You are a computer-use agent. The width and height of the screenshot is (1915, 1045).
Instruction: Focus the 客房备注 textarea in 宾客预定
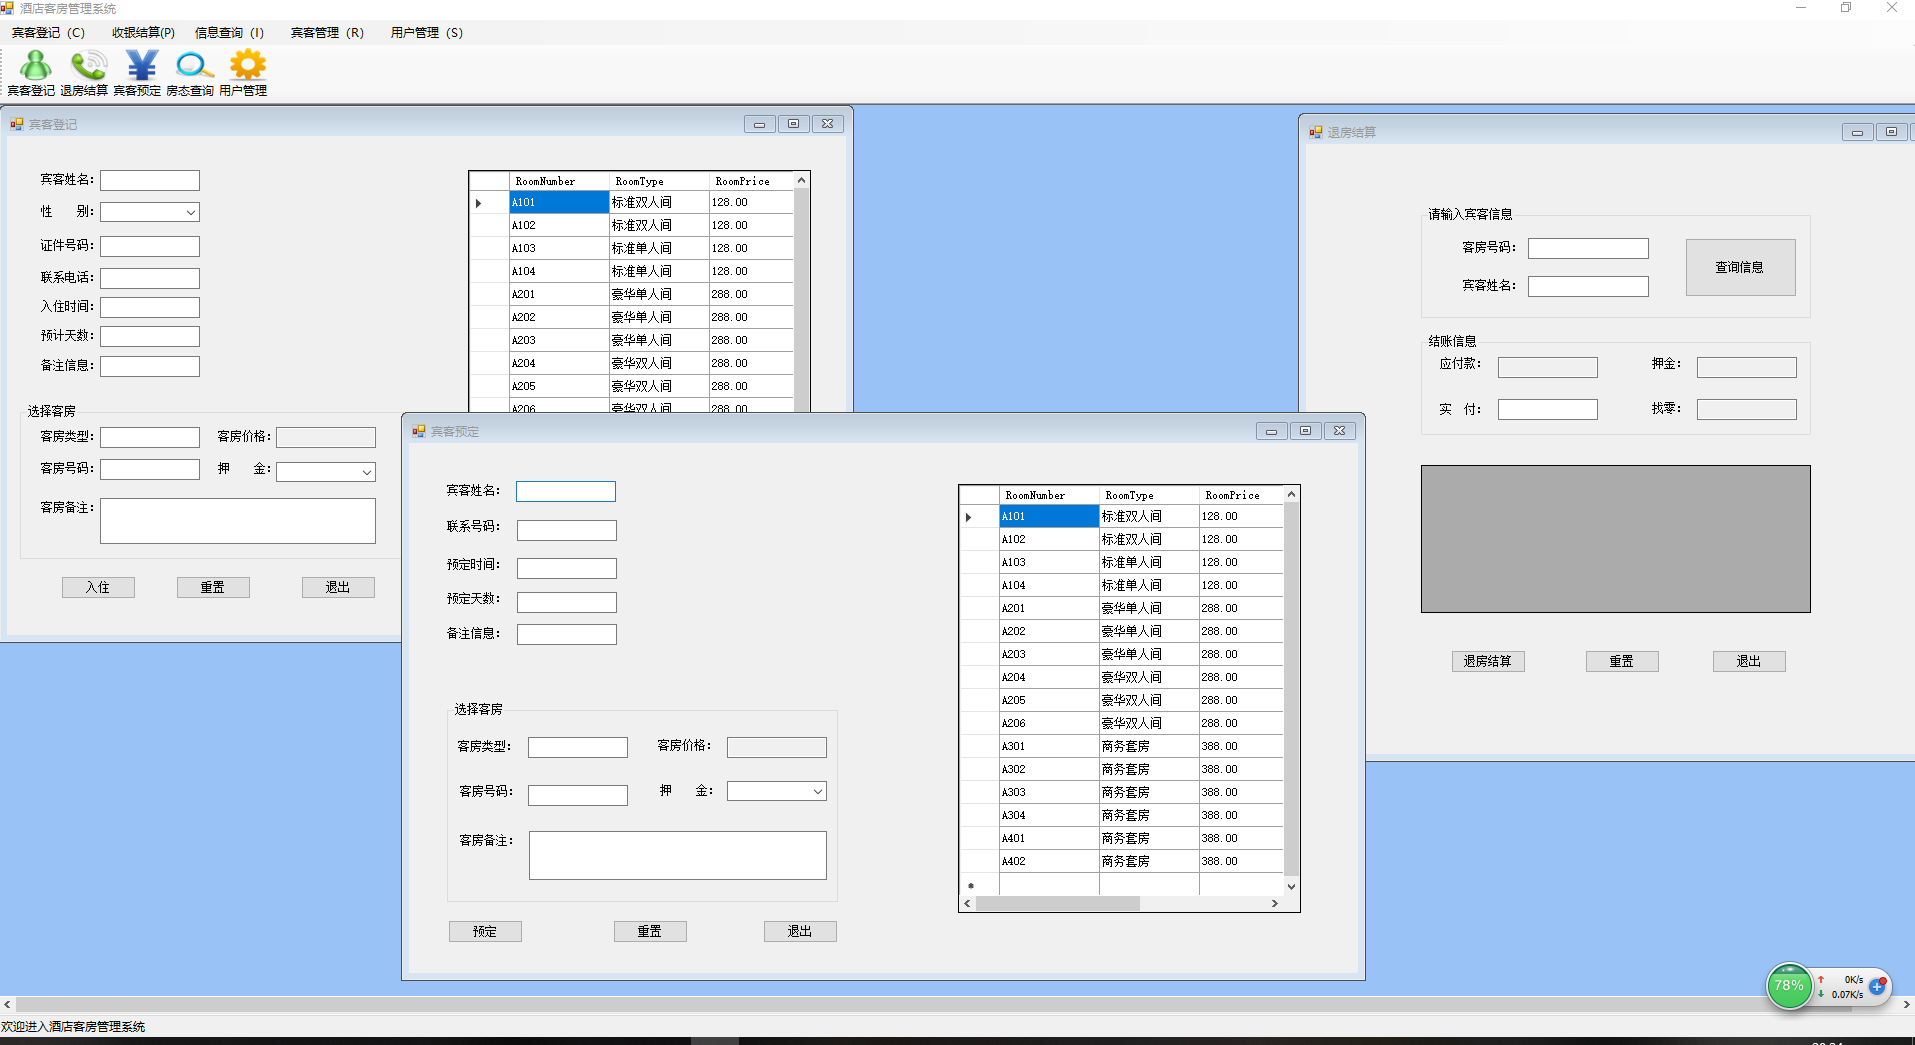[x=678, y=855]
